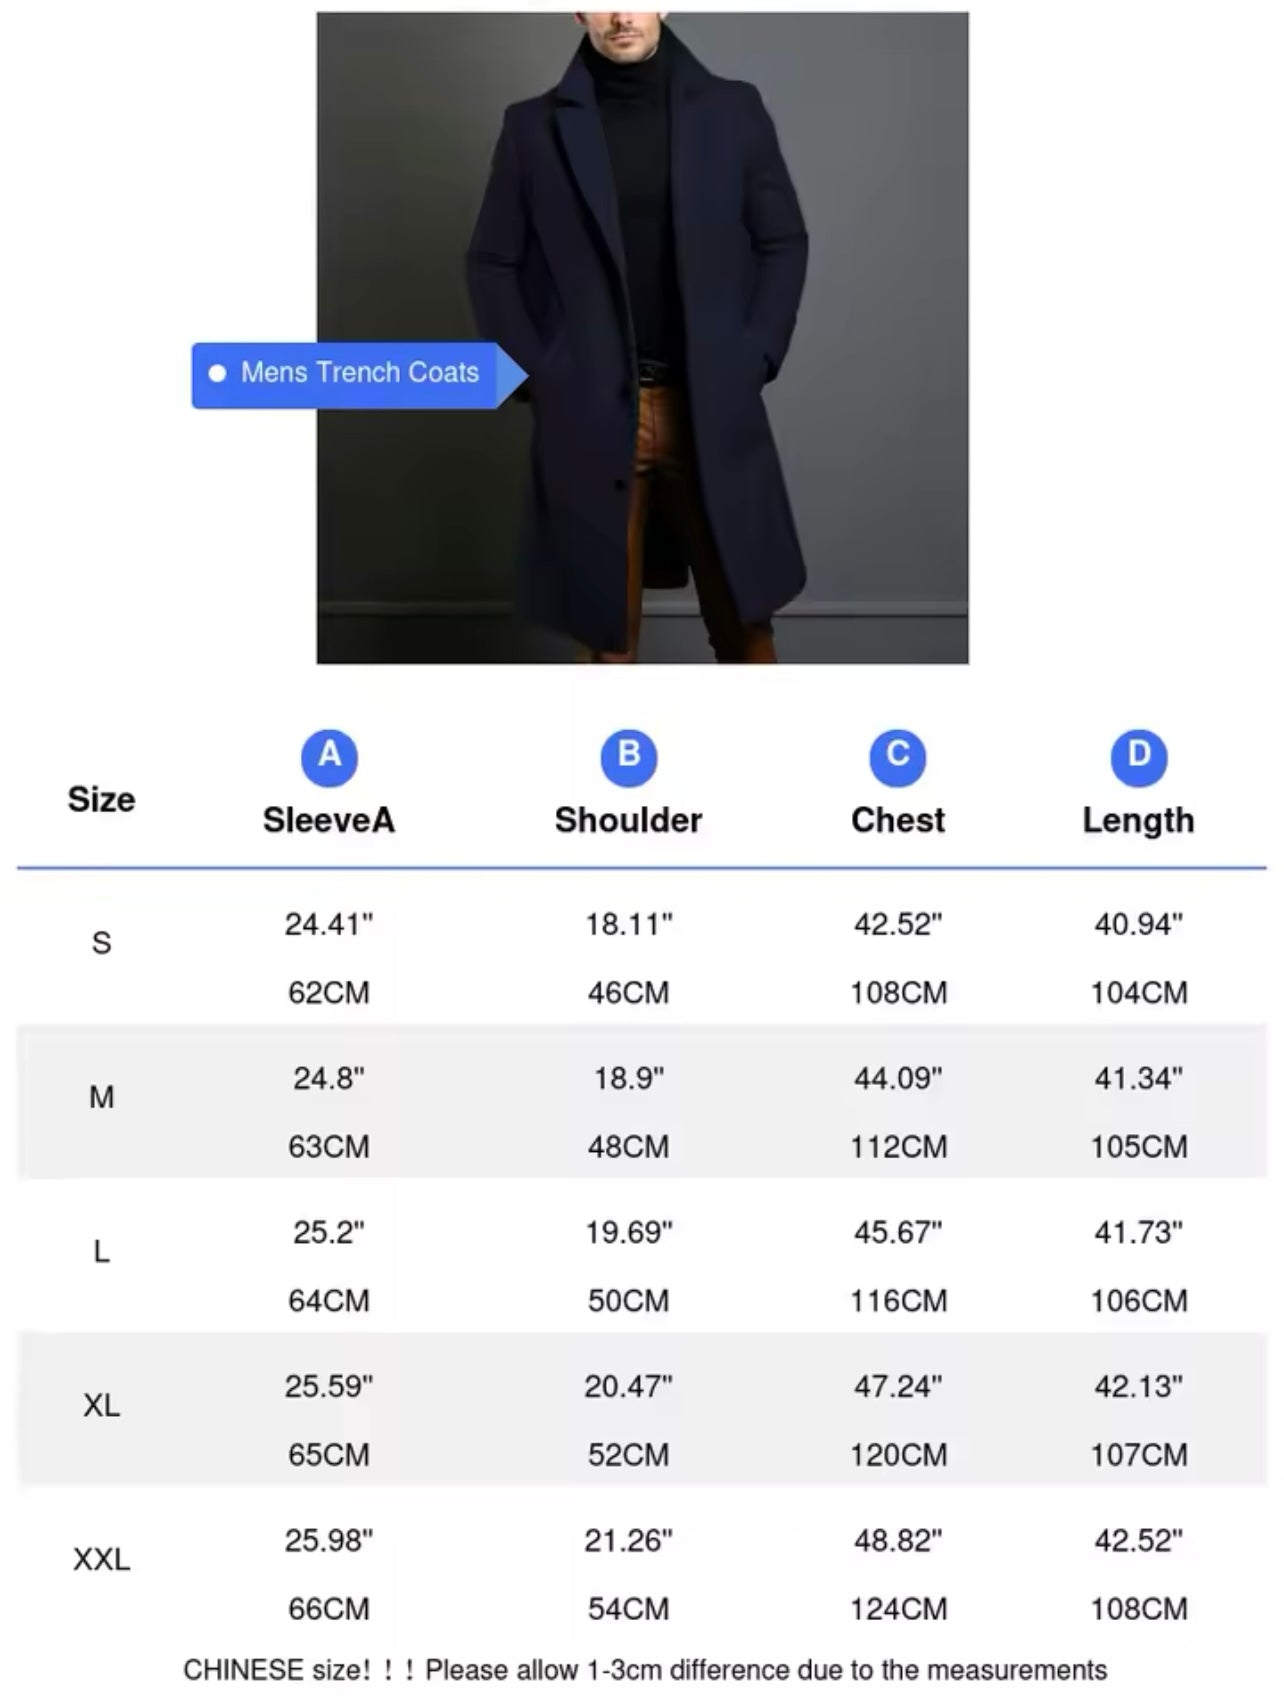This screenshot has height=1701, width=1284.
Task: Click the blue D circle icon
Action: (1138, 757)
